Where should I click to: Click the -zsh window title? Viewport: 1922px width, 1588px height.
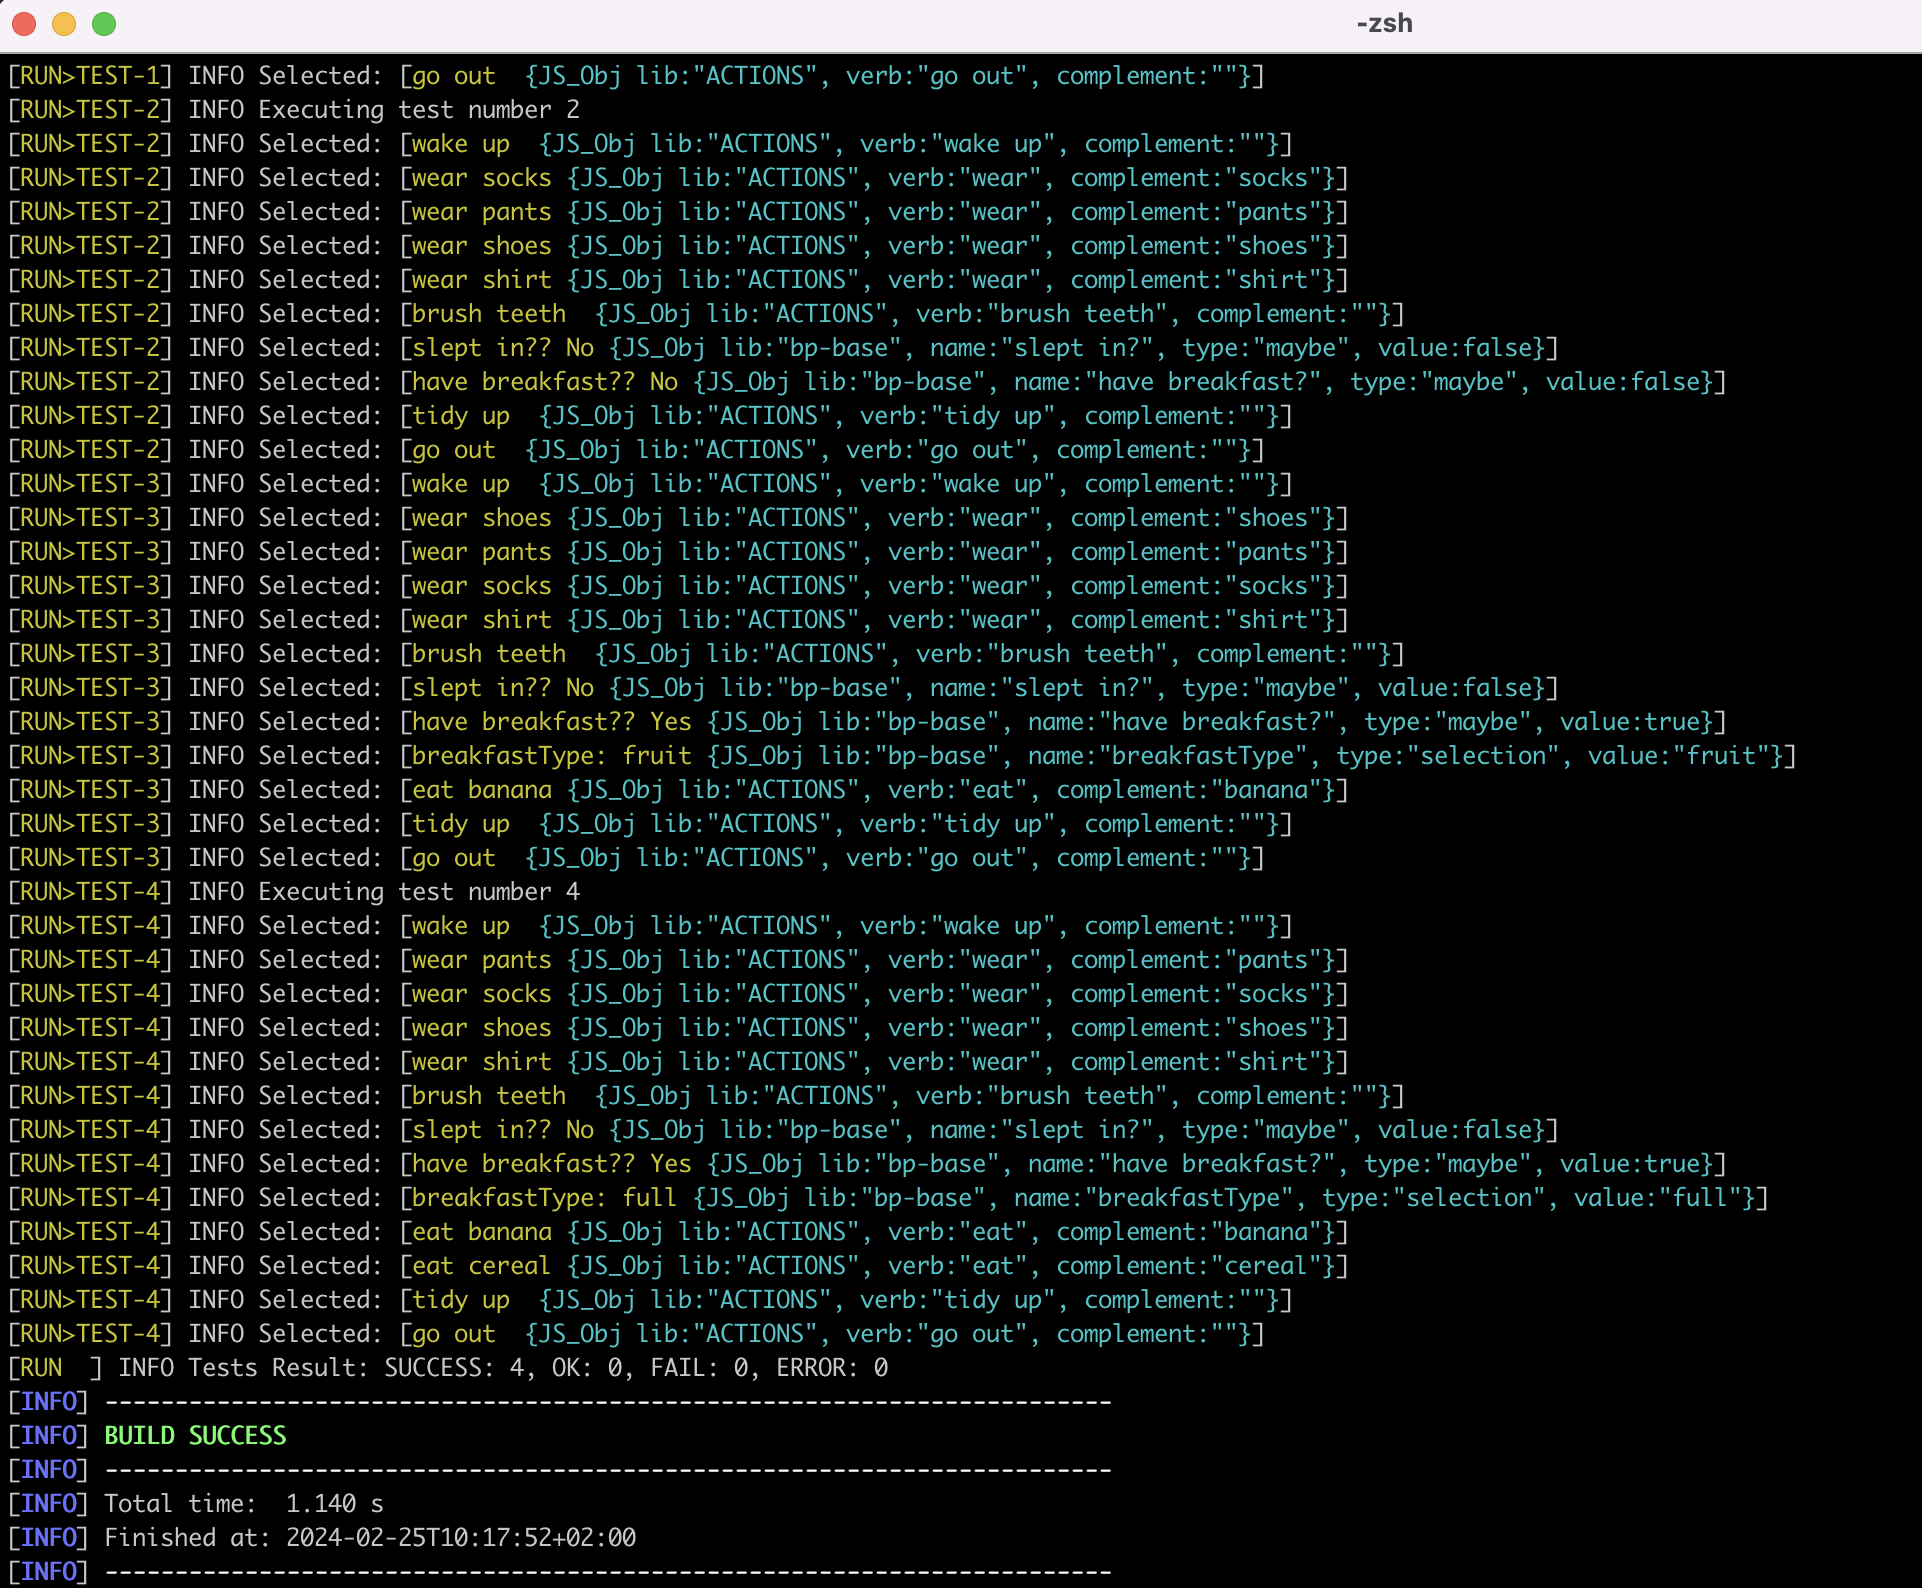[x=1384, y=24]
